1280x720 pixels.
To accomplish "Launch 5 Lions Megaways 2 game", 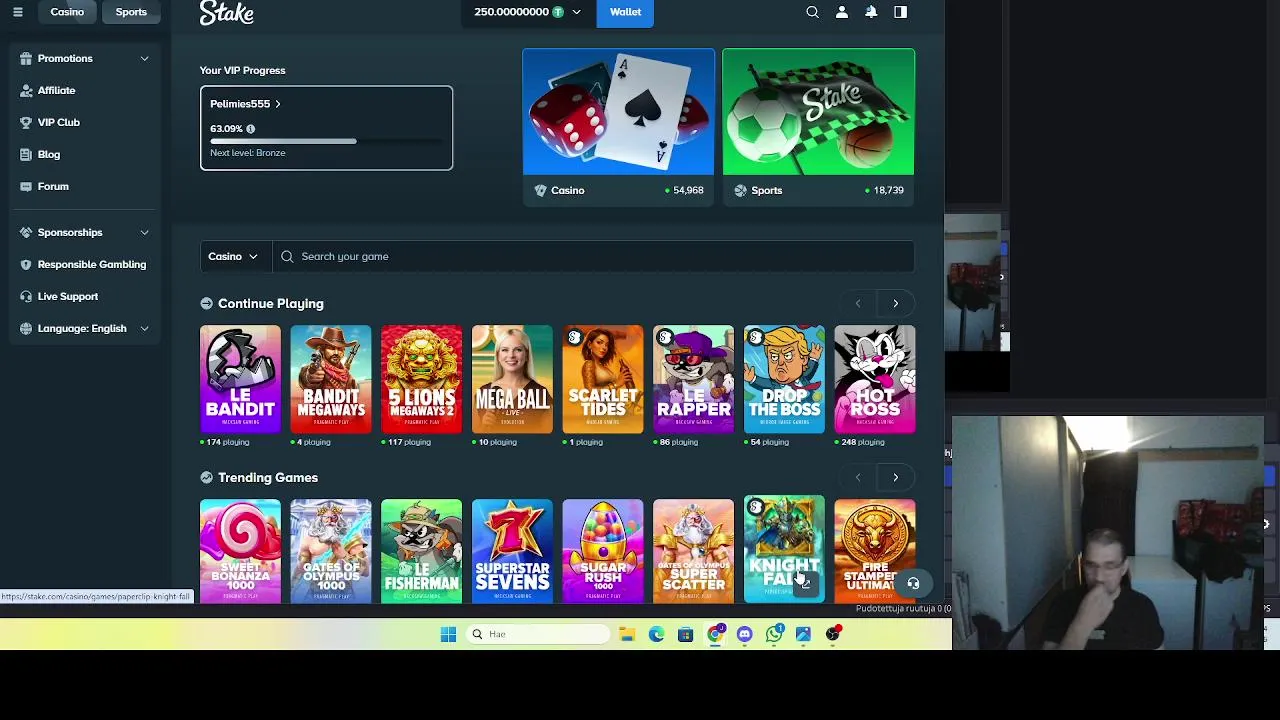I will point(421,379).
